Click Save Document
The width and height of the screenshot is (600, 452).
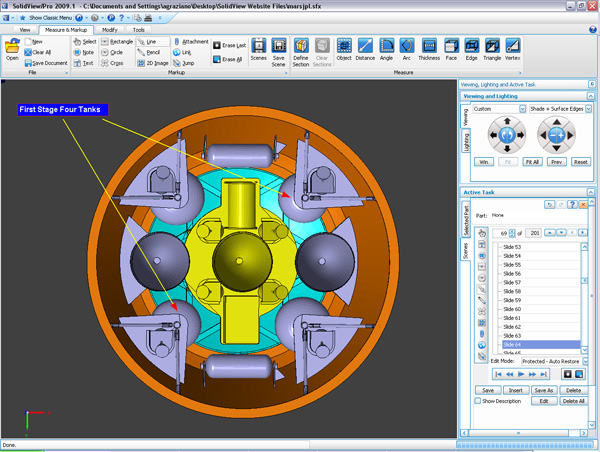(46, 63)
